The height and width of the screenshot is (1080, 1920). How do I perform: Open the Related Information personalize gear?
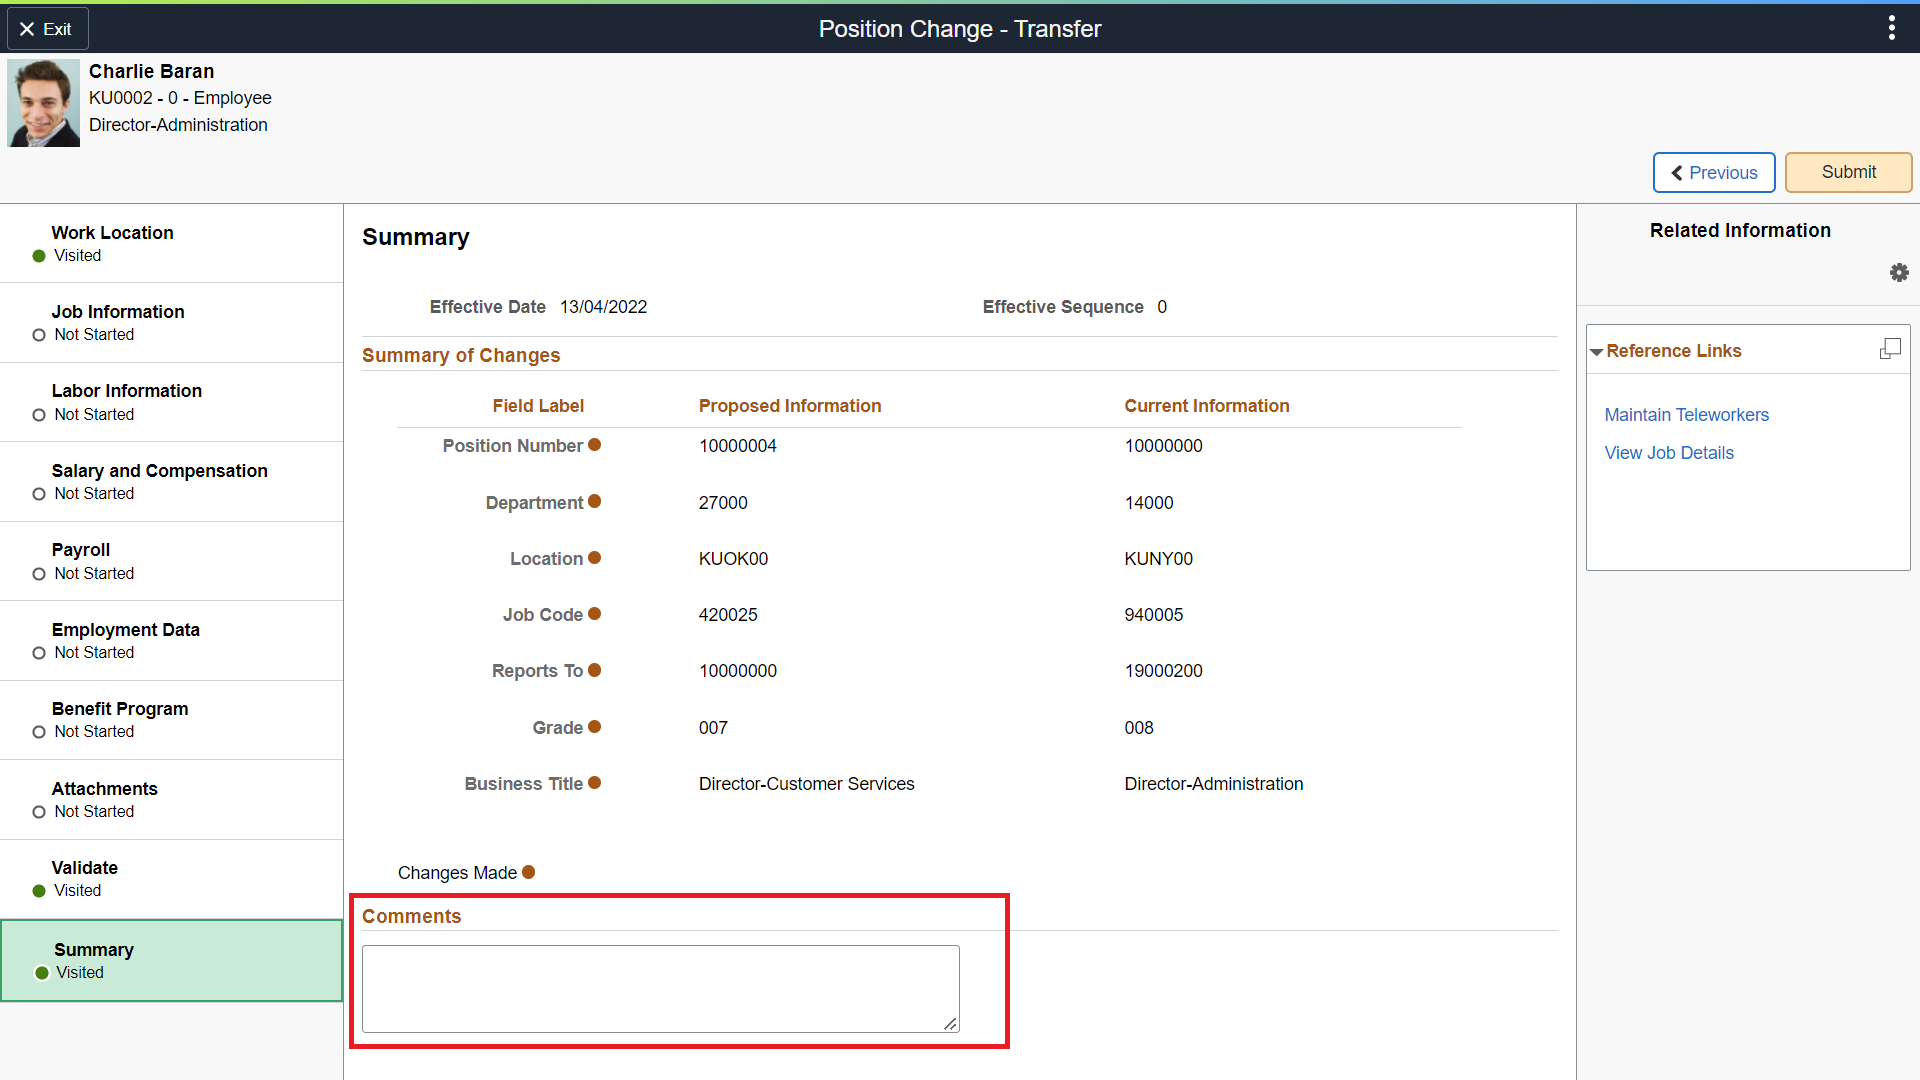point(1899,272)
